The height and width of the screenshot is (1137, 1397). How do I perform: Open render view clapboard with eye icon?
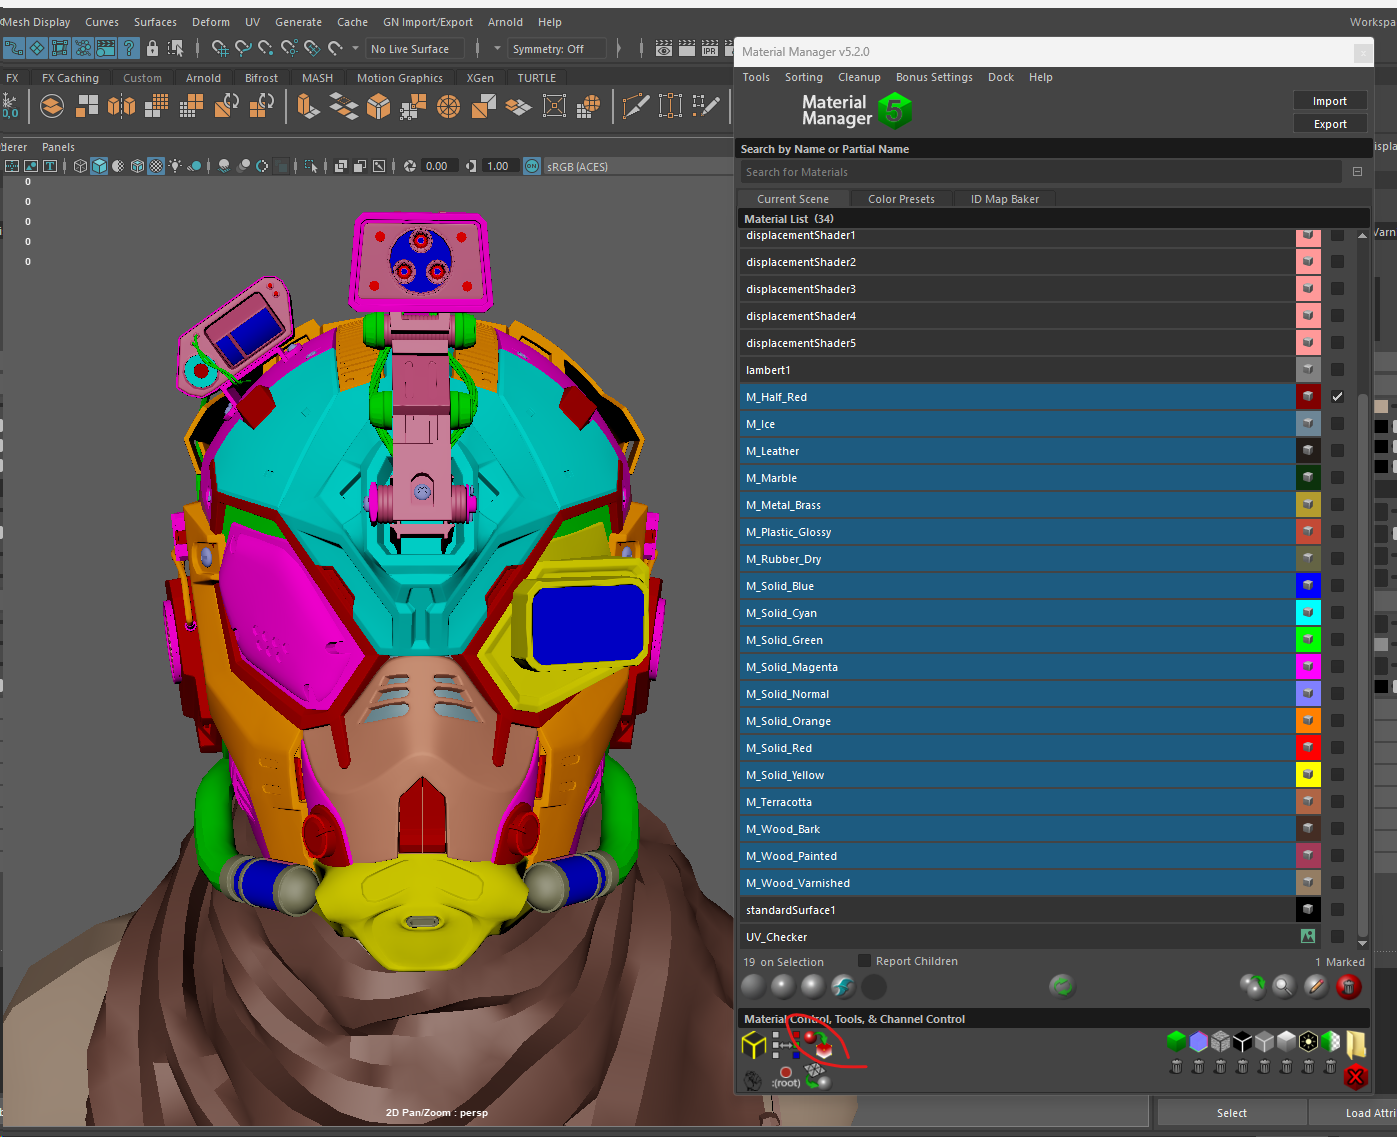pos(664,48)
